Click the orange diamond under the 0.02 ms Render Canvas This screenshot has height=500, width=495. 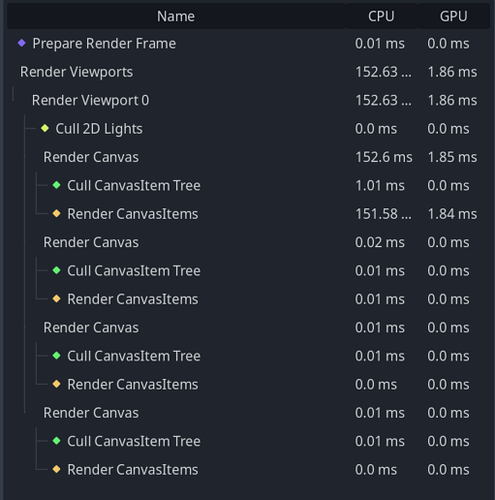tap(57, 299)
